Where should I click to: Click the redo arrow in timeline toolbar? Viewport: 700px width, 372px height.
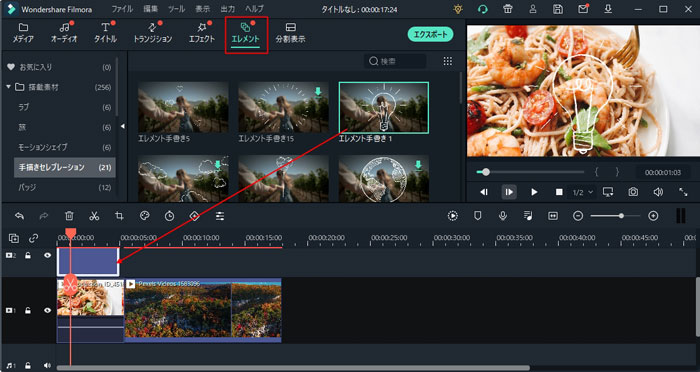point(44,216)
